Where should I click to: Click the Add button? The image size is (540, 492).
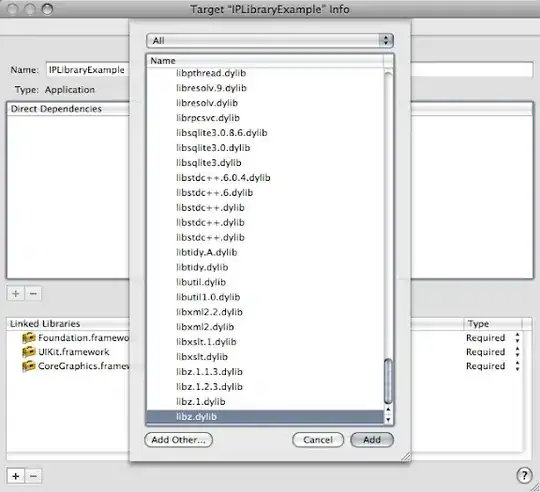372,440
